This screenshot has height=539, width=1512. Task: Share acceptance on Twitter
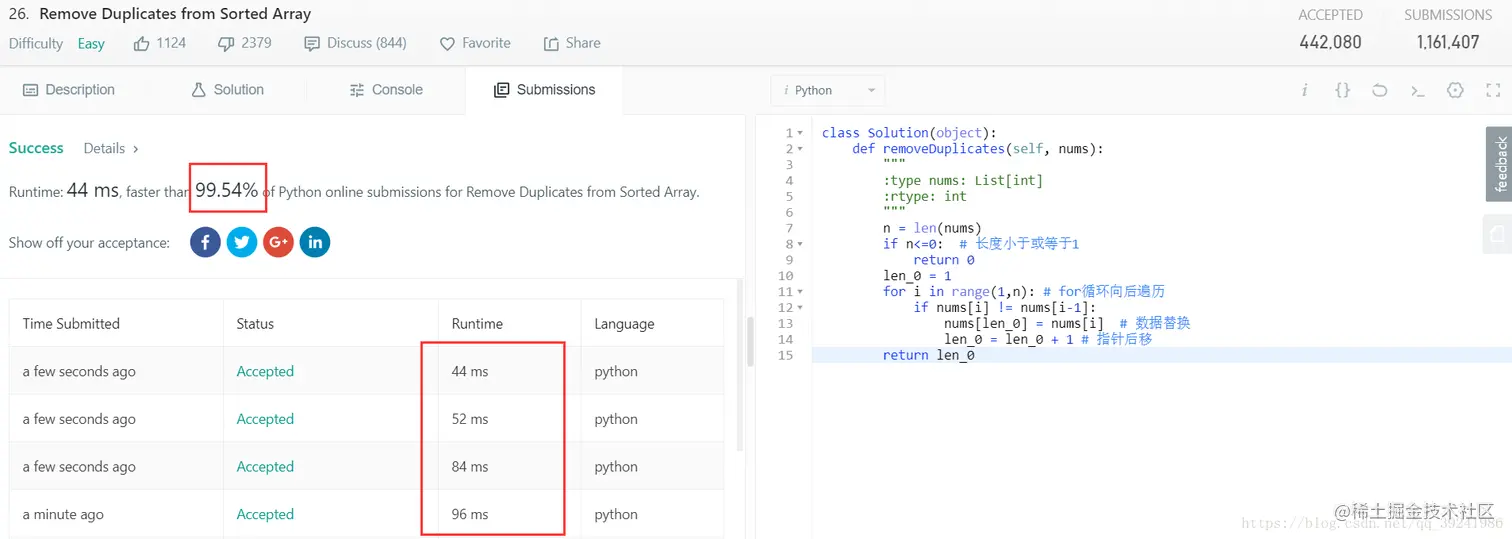pos(242,242)
